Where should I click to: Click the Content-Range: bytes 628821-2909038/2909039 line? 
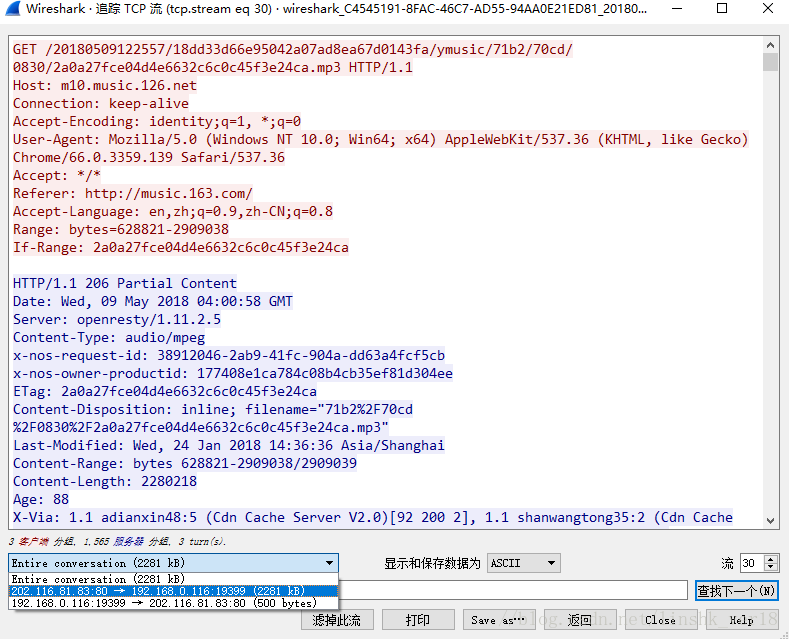(185, 463)
